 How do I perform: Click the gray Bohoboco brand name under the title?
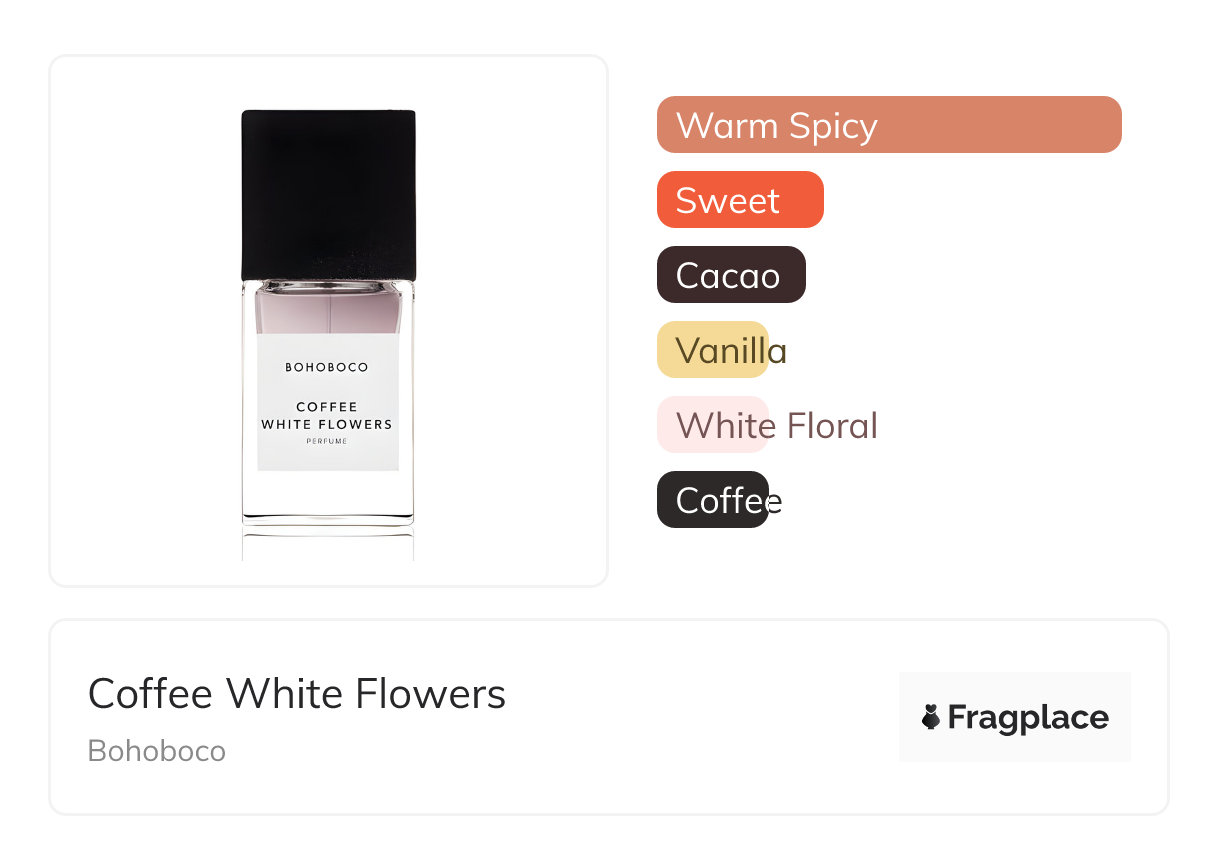pyautogui.click(x=157, y=751)
